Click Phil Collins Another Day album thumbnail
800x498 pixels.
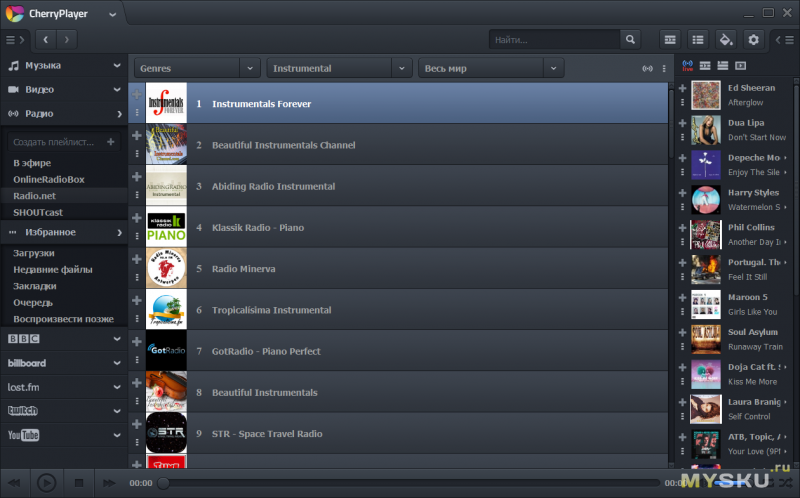click(706, 234)
